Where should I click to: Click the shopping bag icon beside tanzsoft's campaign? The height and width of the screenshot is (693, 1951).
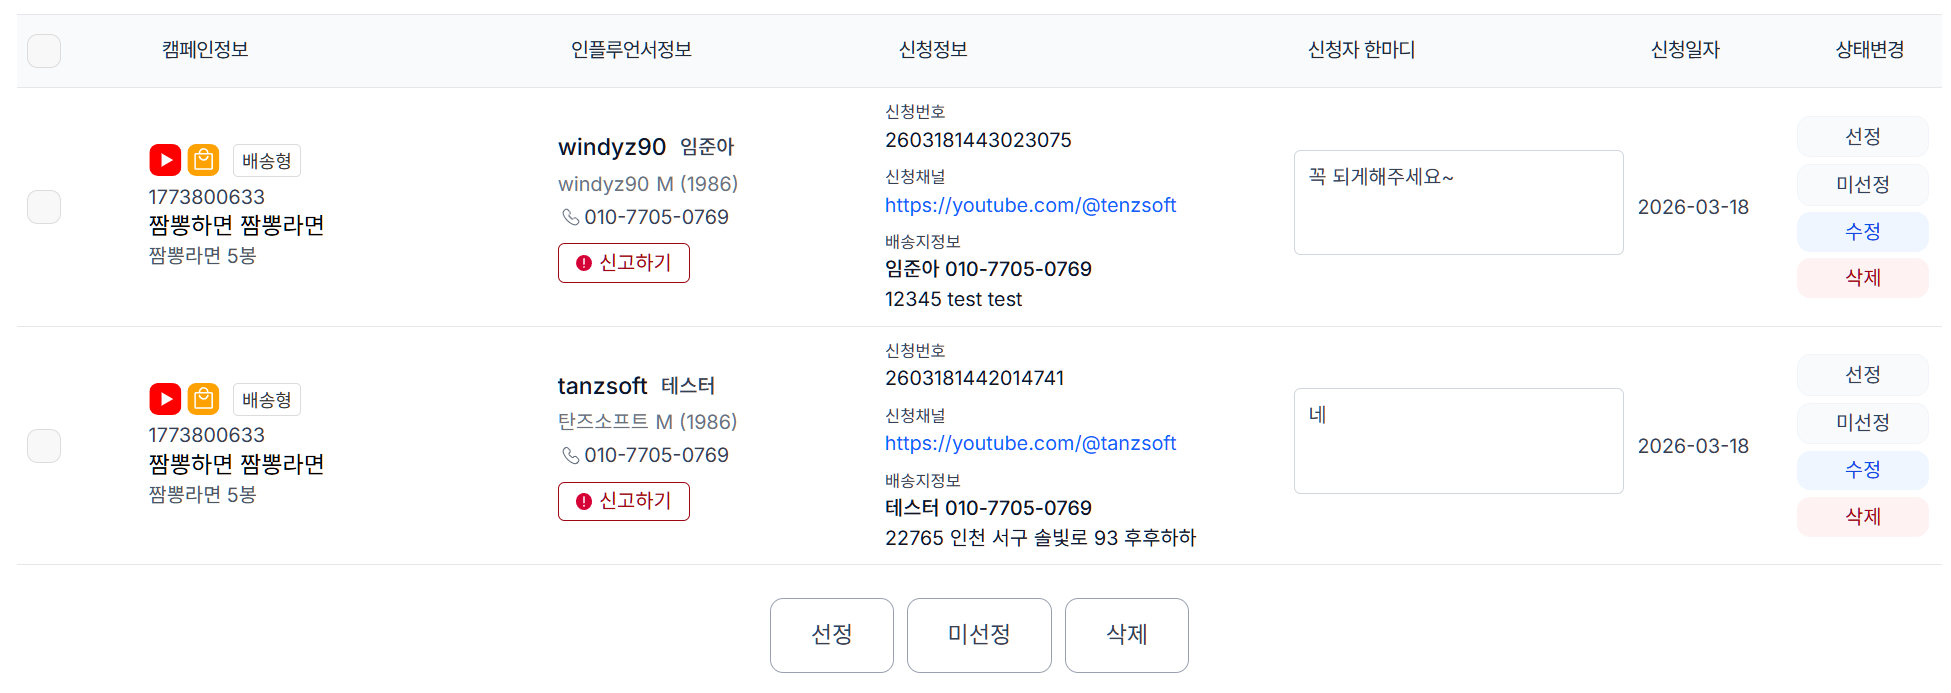tap(204, 398)
